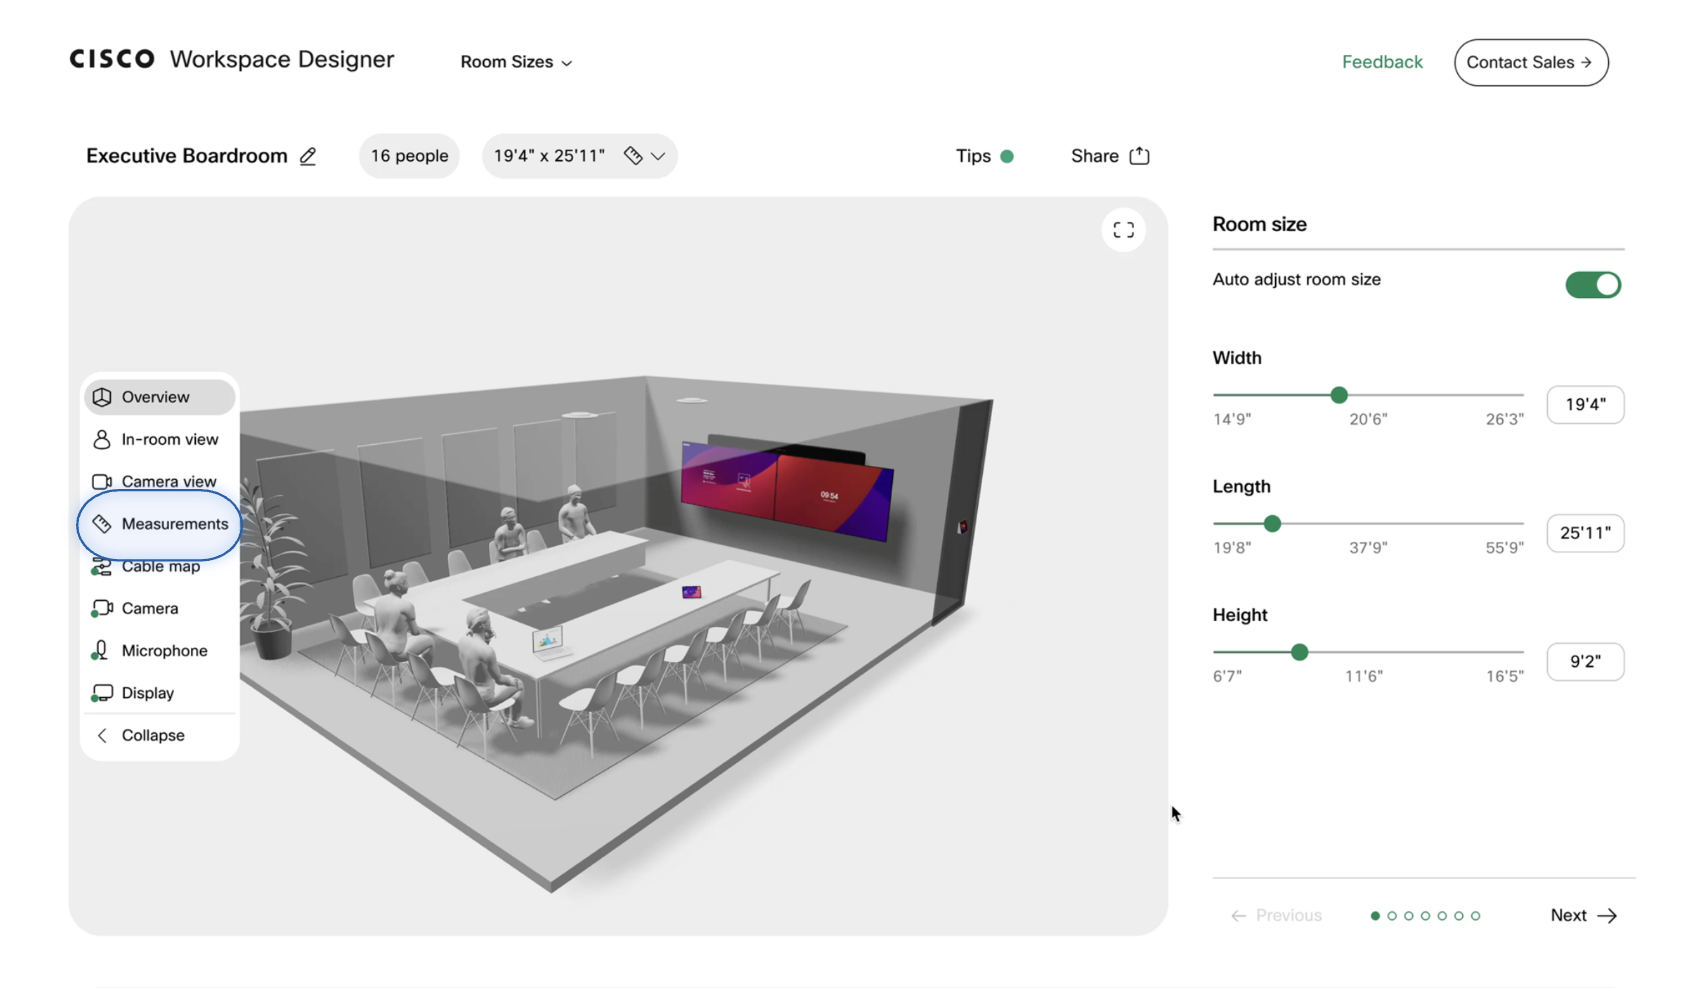Click the green Tips indicator dot
1698x988 pixels.
[1007, 156]
